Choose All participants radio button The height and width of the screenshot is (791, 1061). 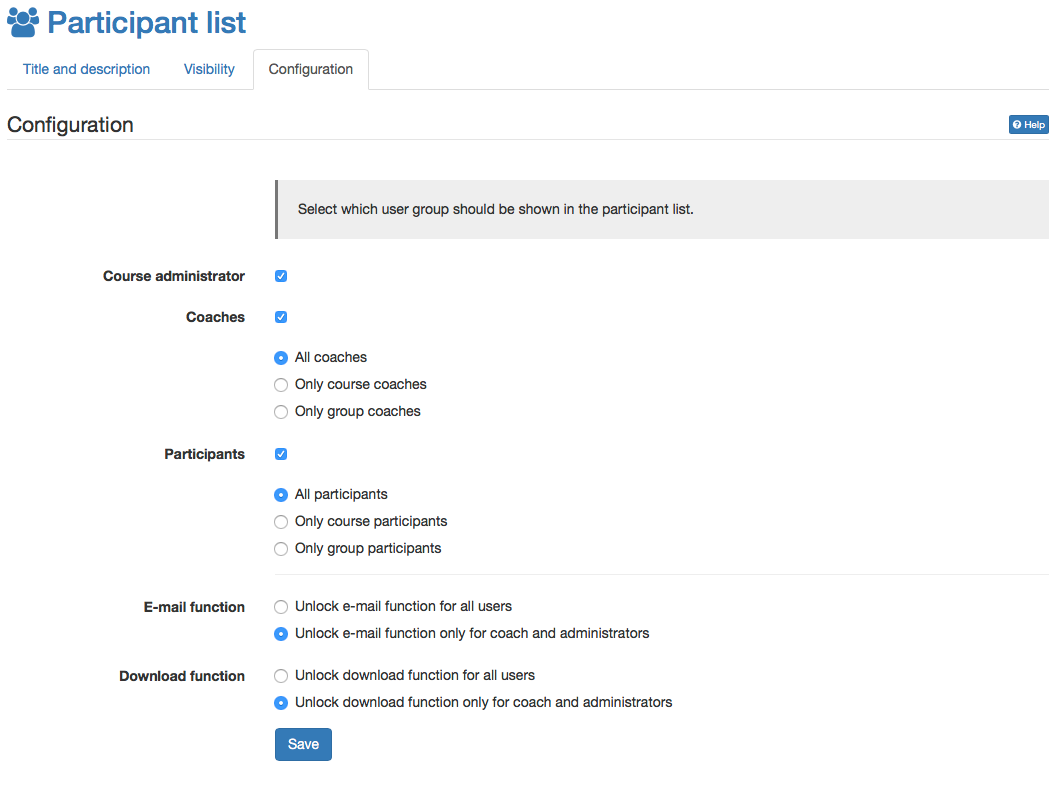point(281,494)
